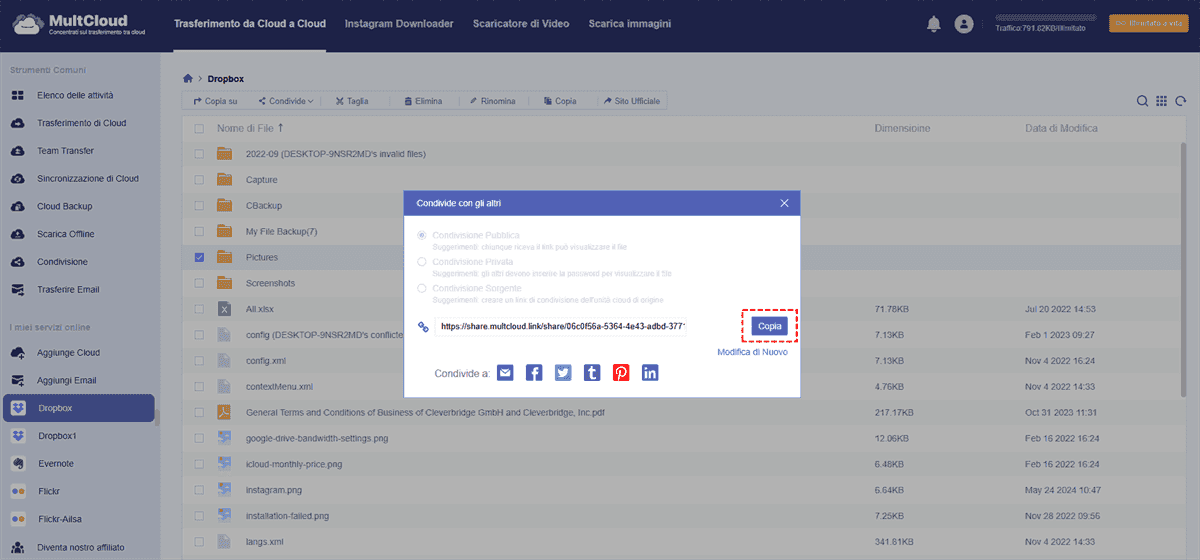
Task: Open Sincronizzazione di Cloud in sidebar
Action: pyautogui.click(x=88, y=179)
